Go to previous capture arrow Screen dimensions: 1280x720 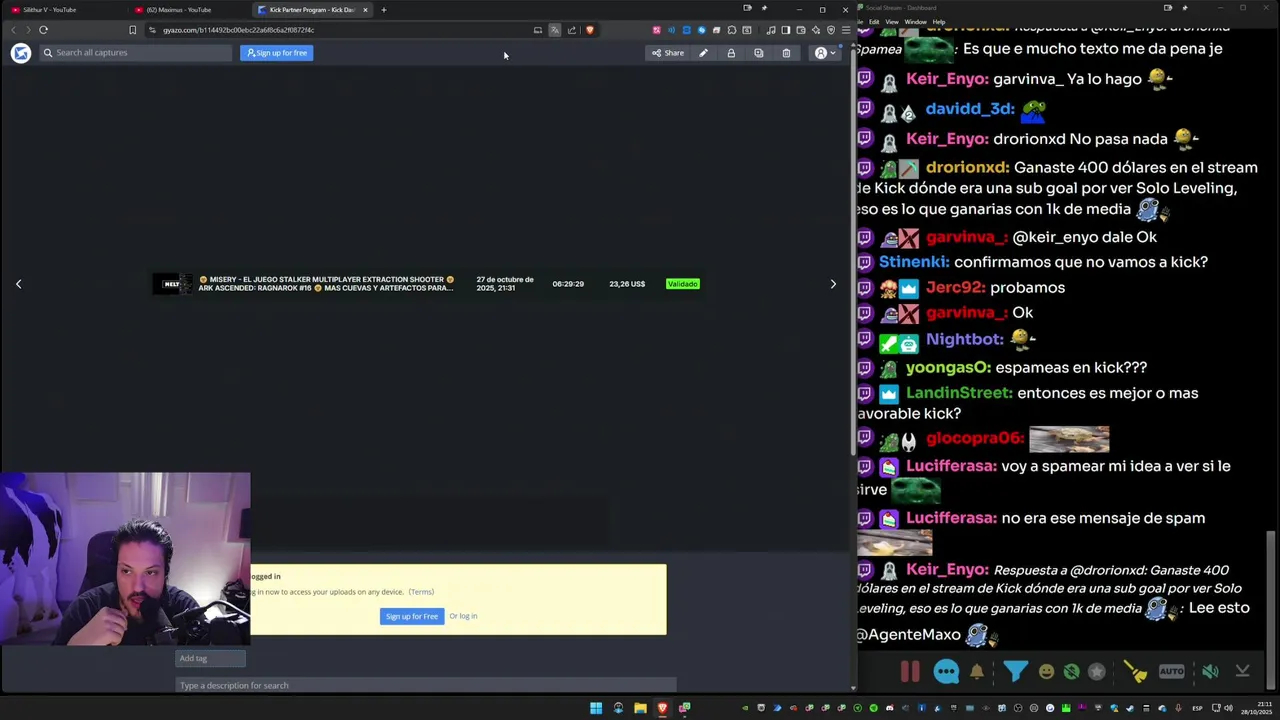18,284
